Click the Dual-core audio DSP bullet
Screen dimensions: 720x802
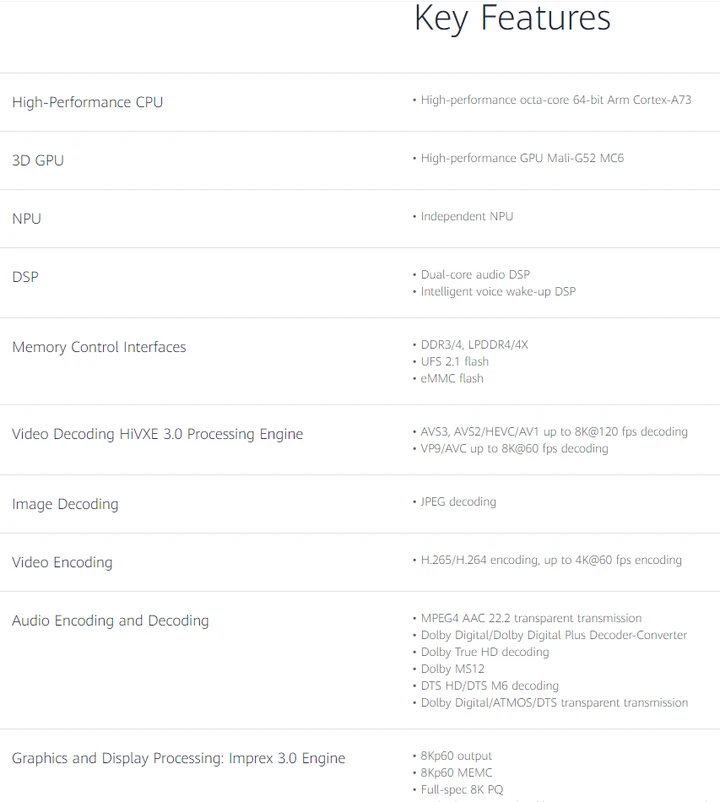(x=475, y=274)
